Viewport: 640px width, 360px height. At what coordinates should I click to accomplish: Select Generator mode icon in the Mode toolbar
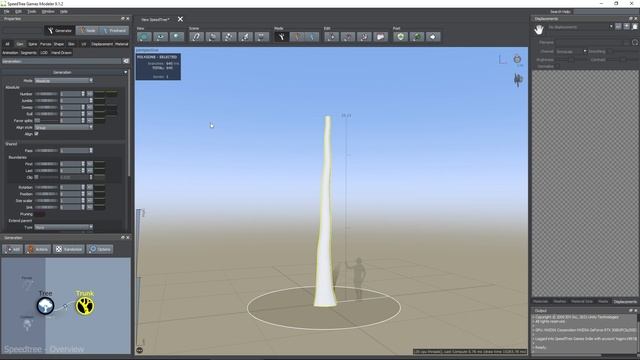(x=281, y=37)
